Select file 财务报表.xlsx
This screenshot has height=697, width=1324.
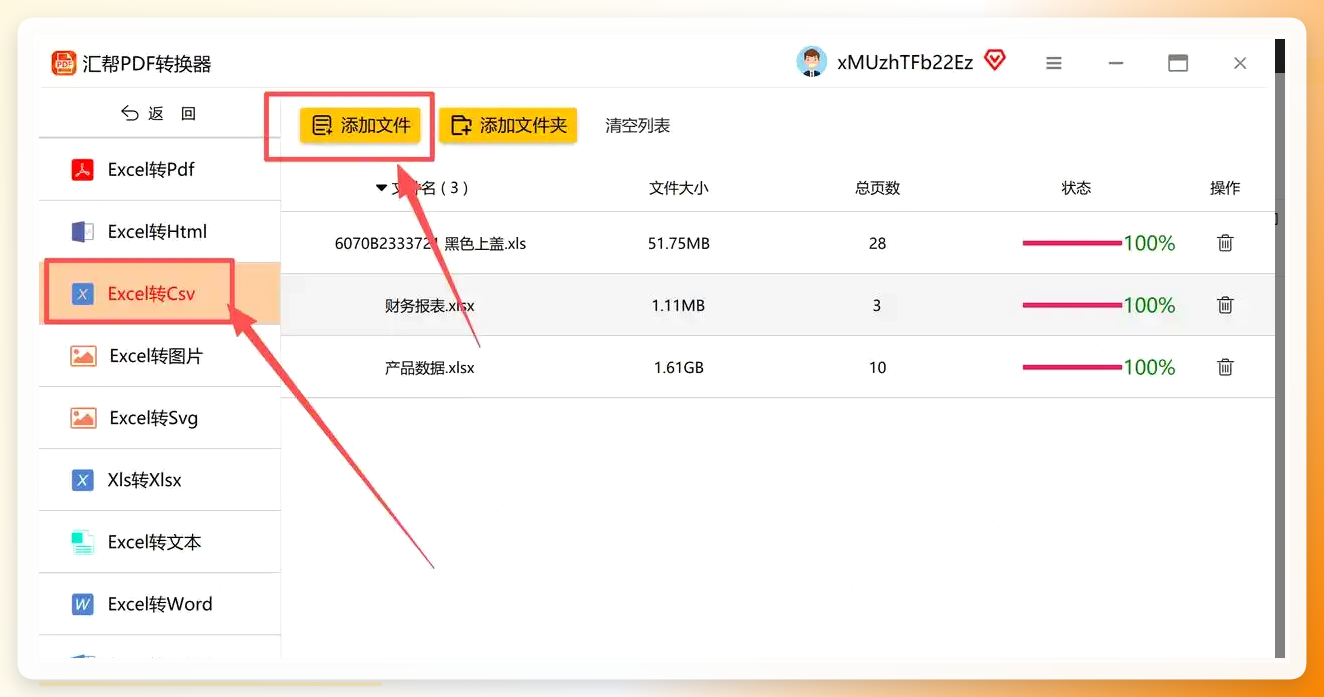(x=430, y=305)
